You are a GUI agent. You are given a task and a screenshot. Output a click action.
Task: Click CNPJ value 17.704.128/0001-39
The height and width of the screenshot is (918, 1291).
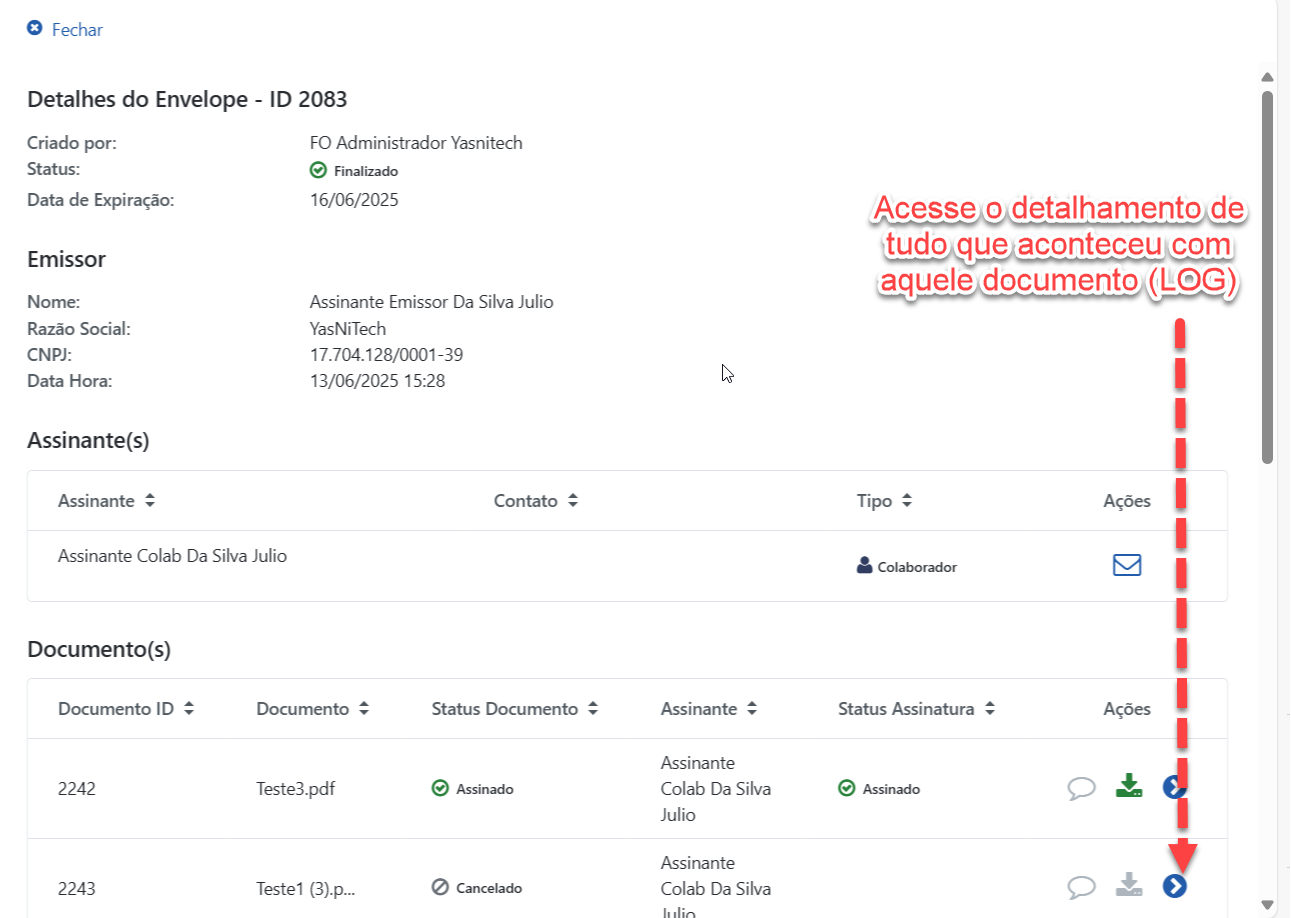(387, 355)
